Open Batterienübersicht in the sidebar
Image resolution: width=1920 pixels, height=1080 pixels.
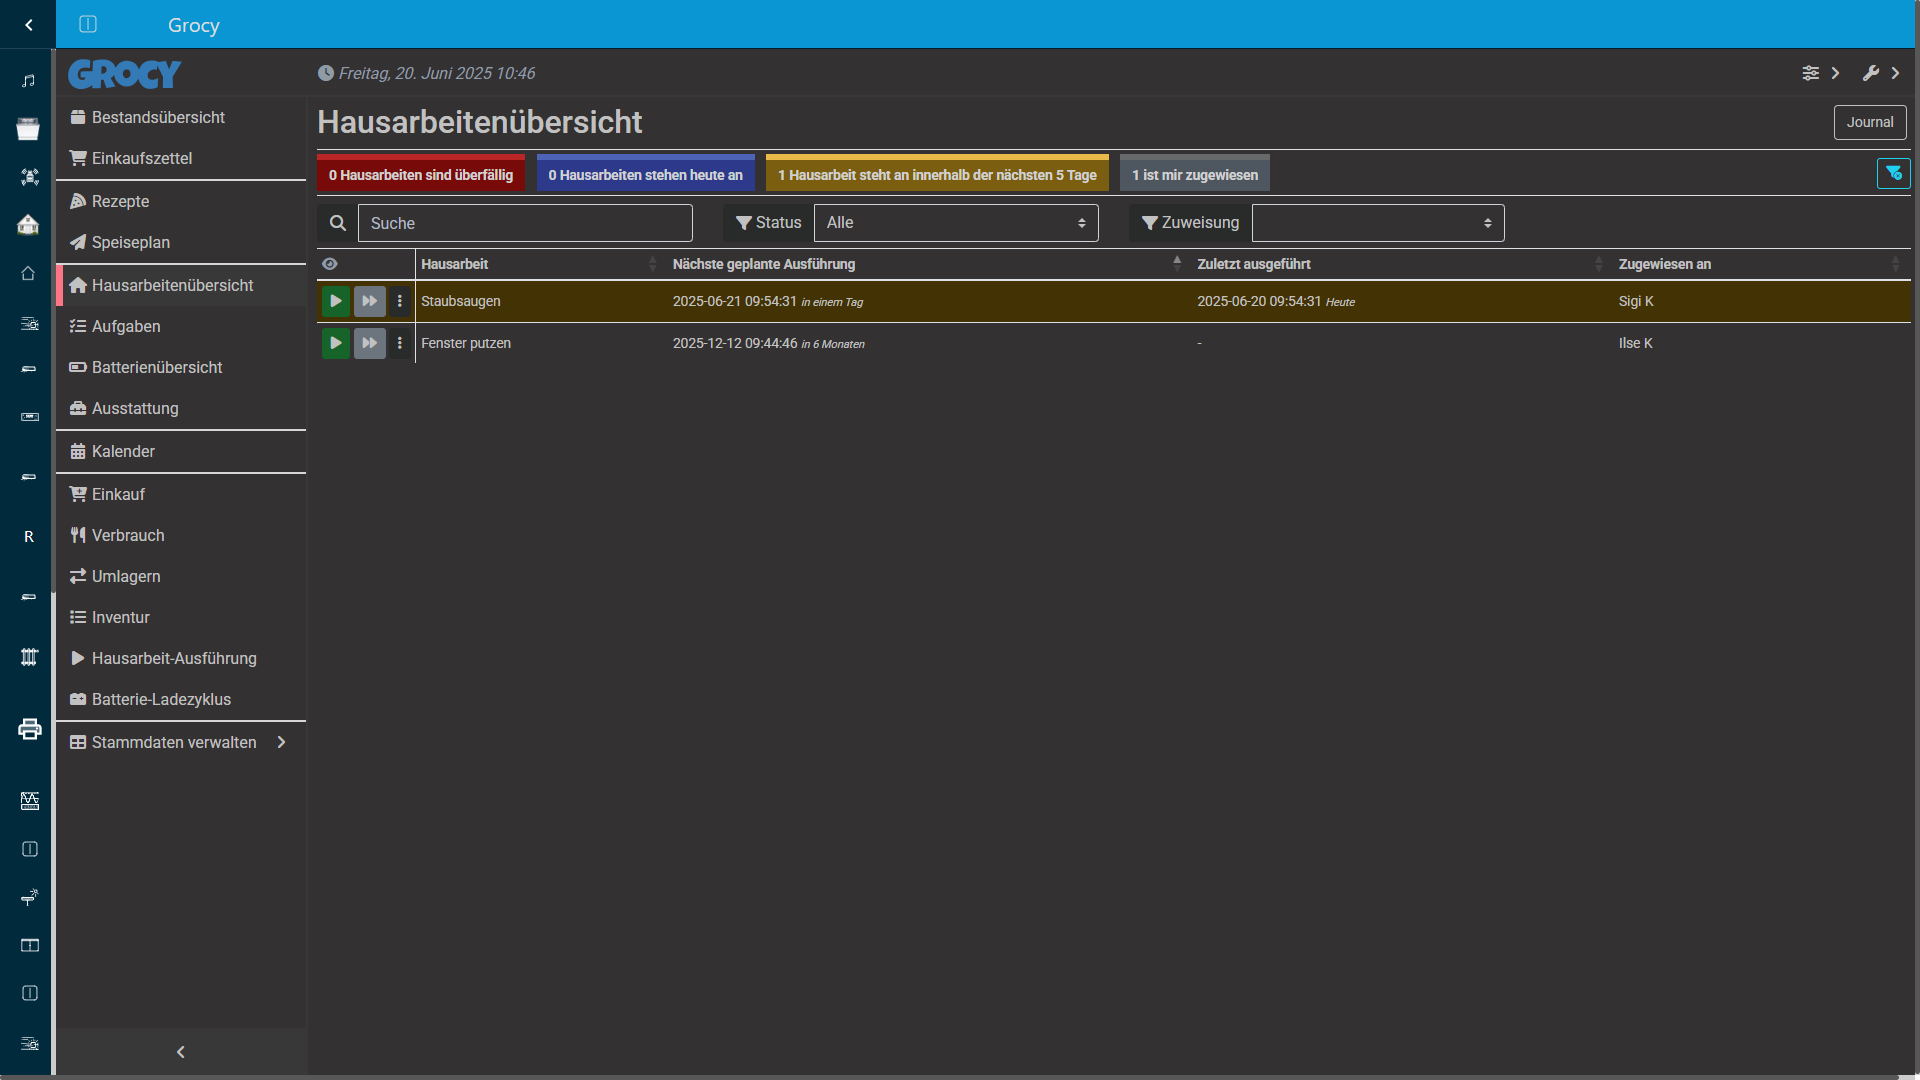[157, 367]
